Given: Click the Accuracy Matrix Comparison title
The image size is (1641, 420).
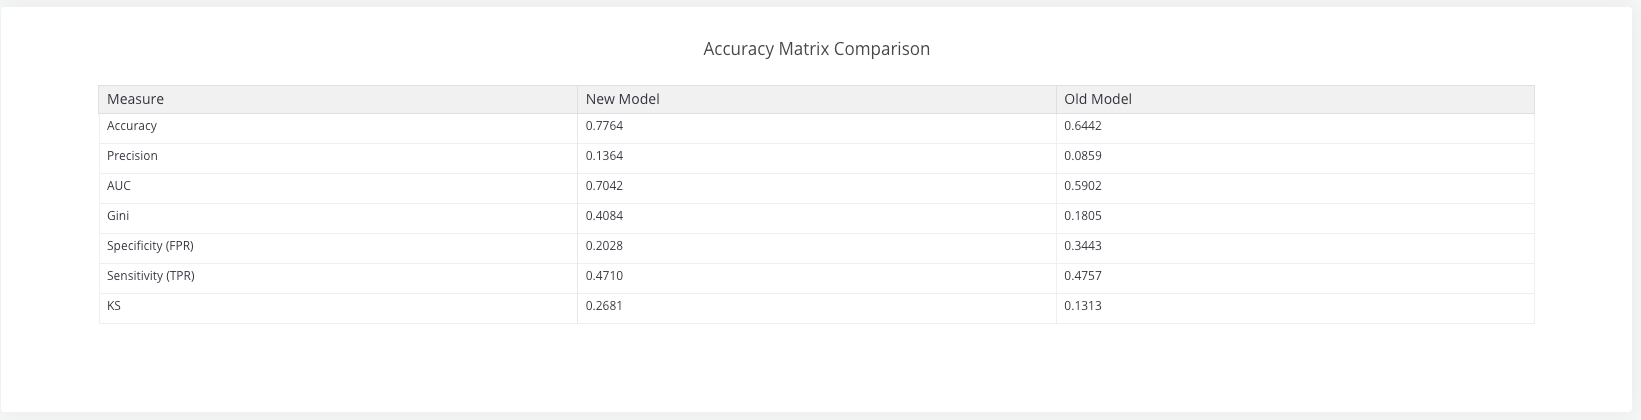Looking at the screenshot, I should point(816,49).
